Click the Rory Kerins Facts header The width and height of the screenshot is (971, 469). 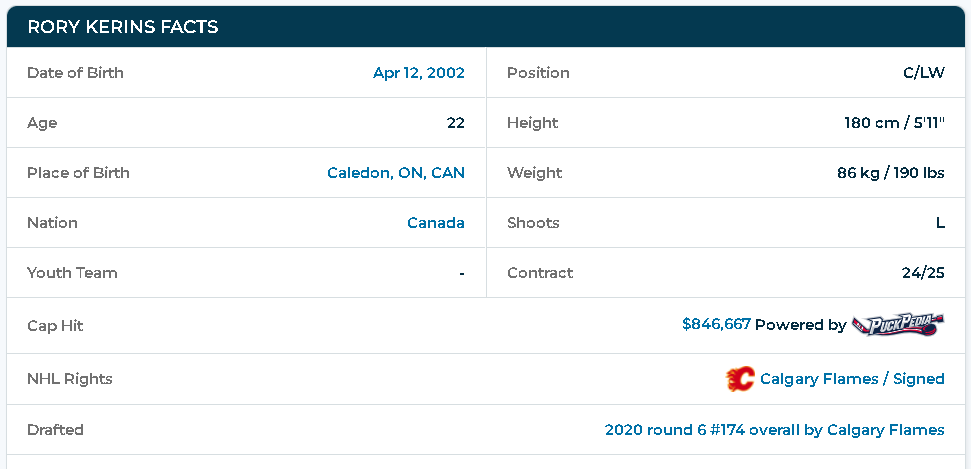[123, 27]
